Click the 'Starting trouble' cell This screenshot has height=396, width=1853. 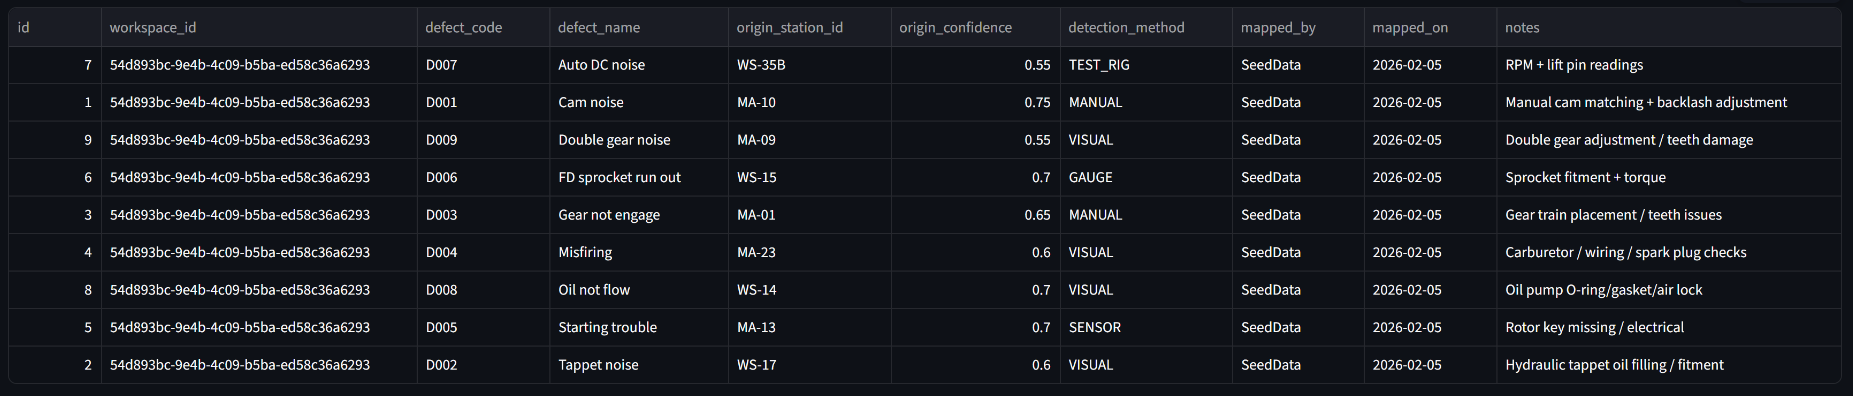pos(639,327)
